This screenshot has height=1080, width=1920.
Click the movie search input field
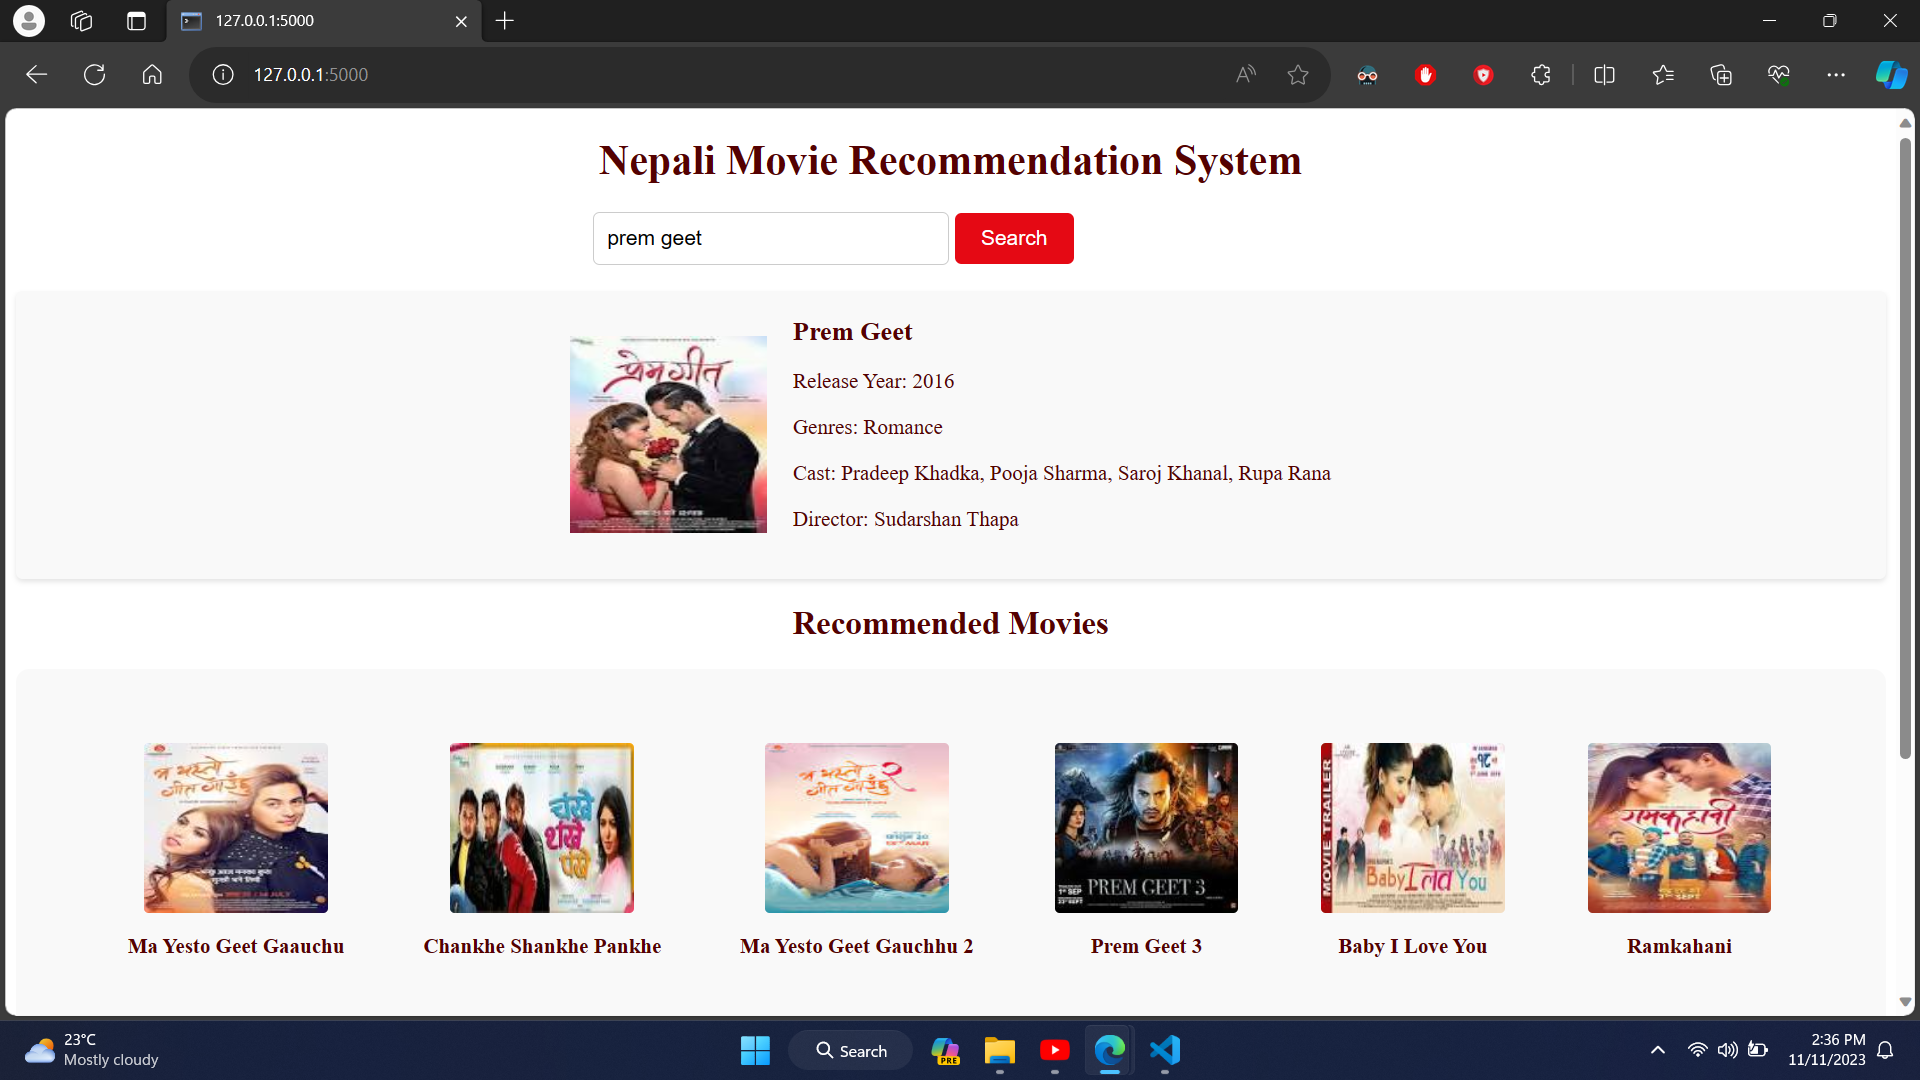tap(770, 239)
